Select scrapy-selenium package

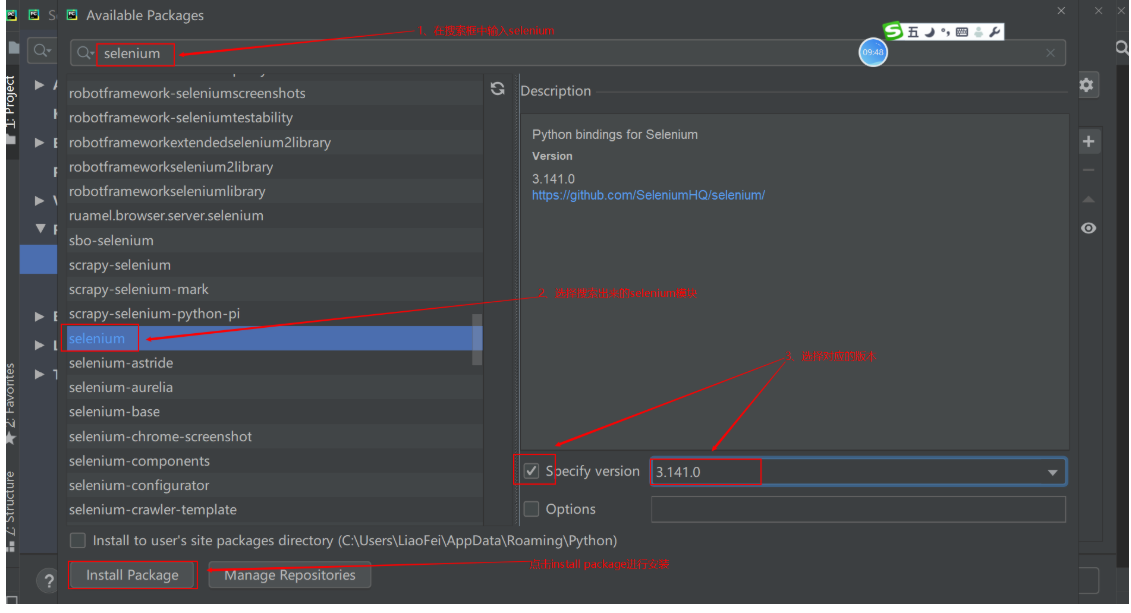[275, 265]
